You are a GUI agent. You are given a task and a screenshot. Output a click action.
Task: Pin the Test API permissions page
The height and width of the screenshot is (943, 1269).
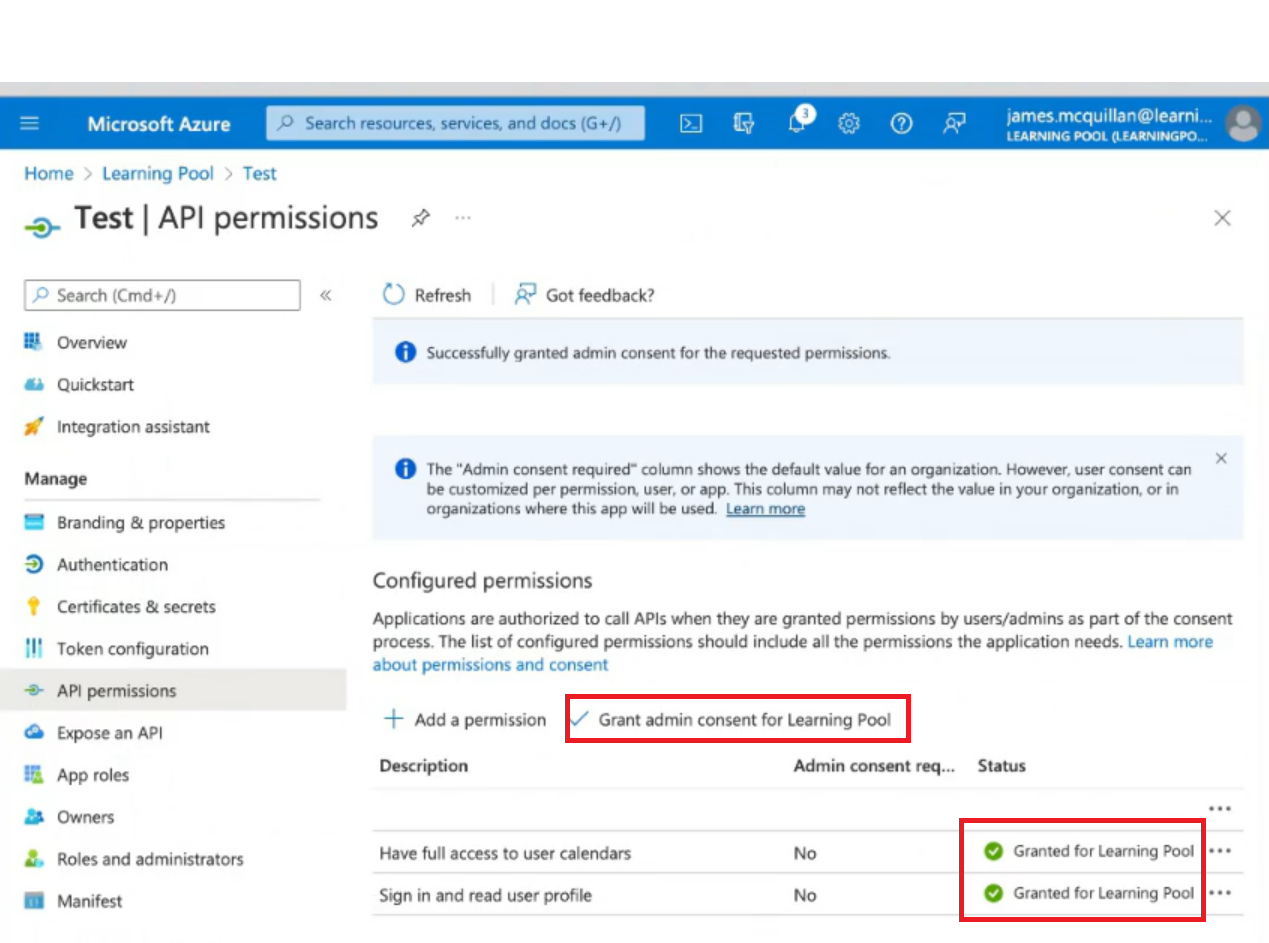pyautogui.click(x=421, y=218)
